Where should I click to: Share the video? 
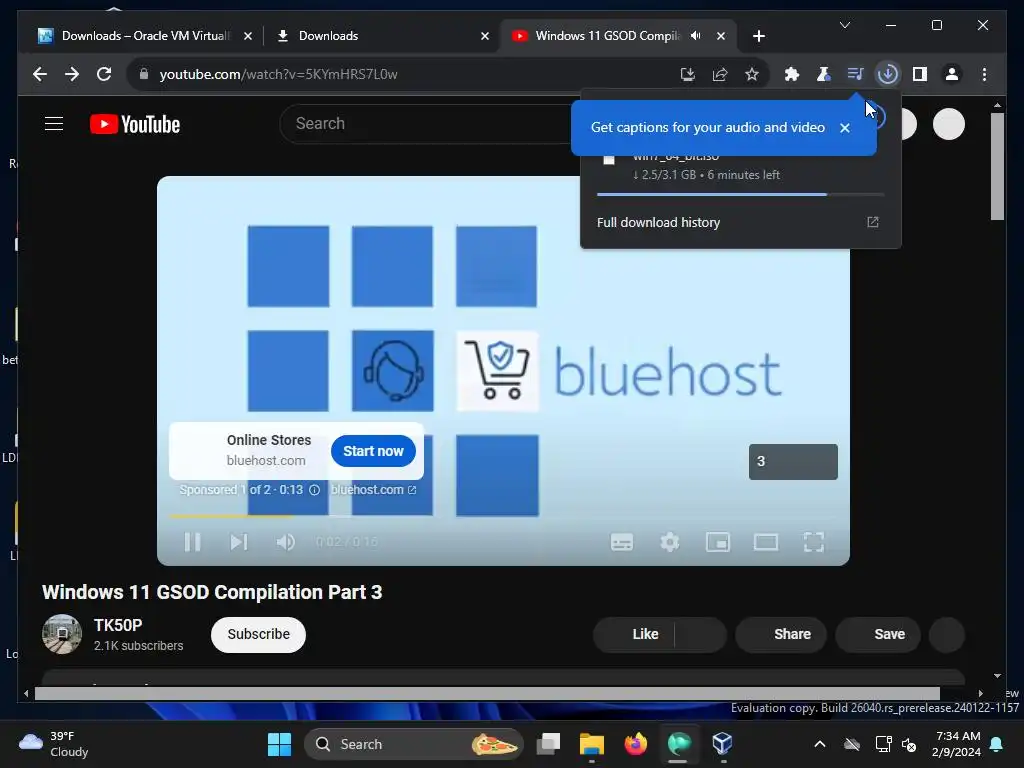(x=781, y=635)
